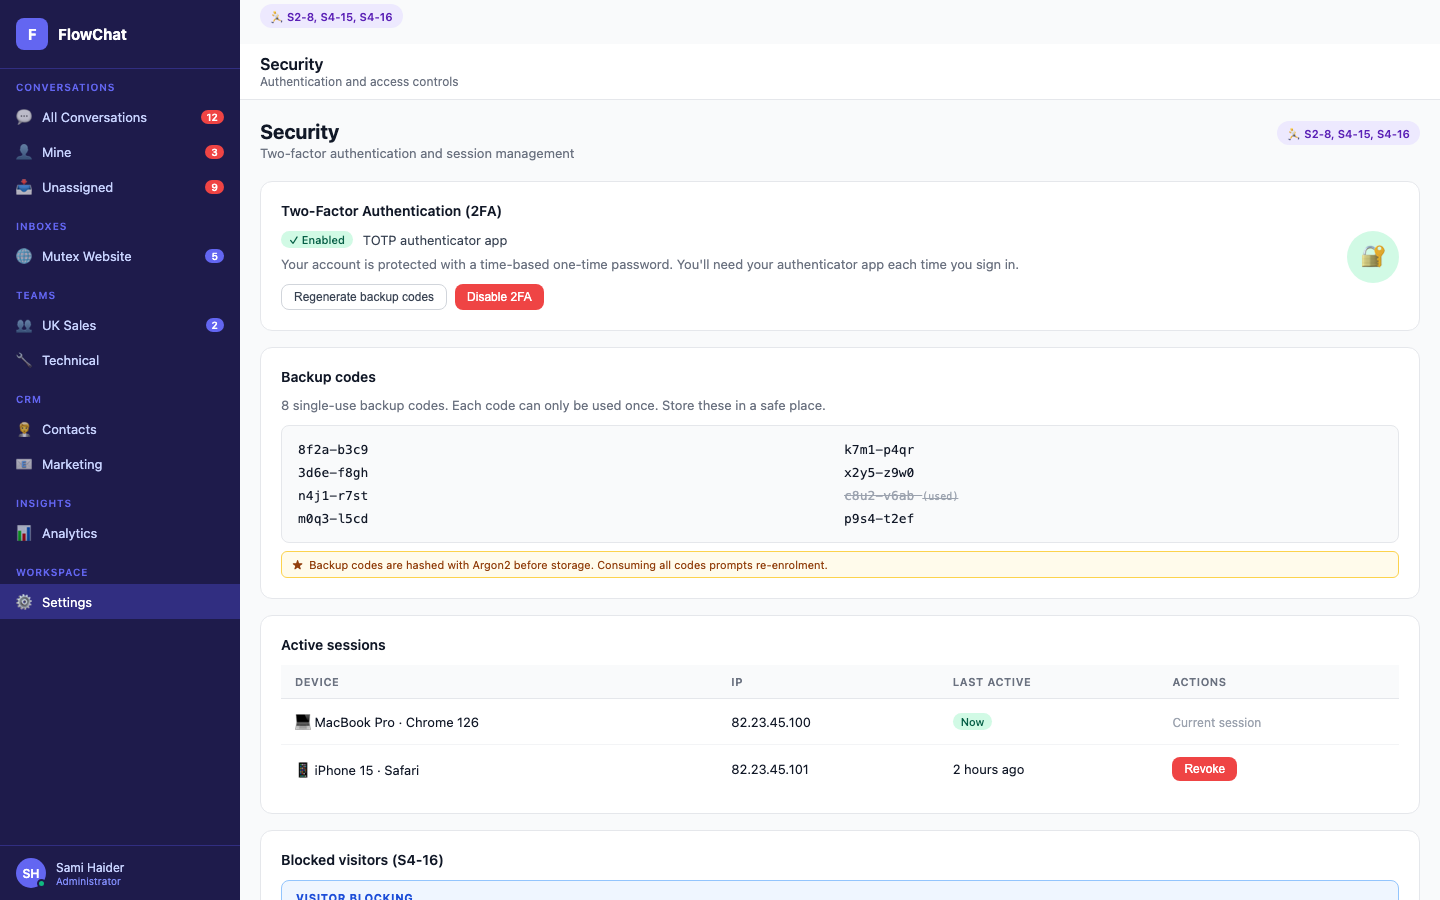Open the UK Sales team

click(x=120, y=325)
